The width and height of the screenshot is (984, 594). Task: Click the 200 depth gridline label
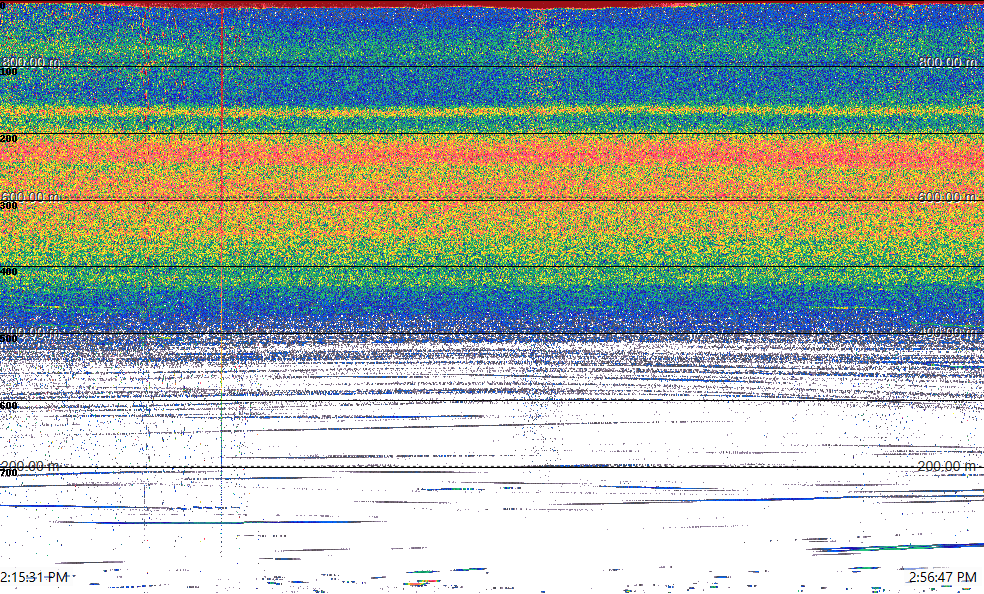coord(9,139)
